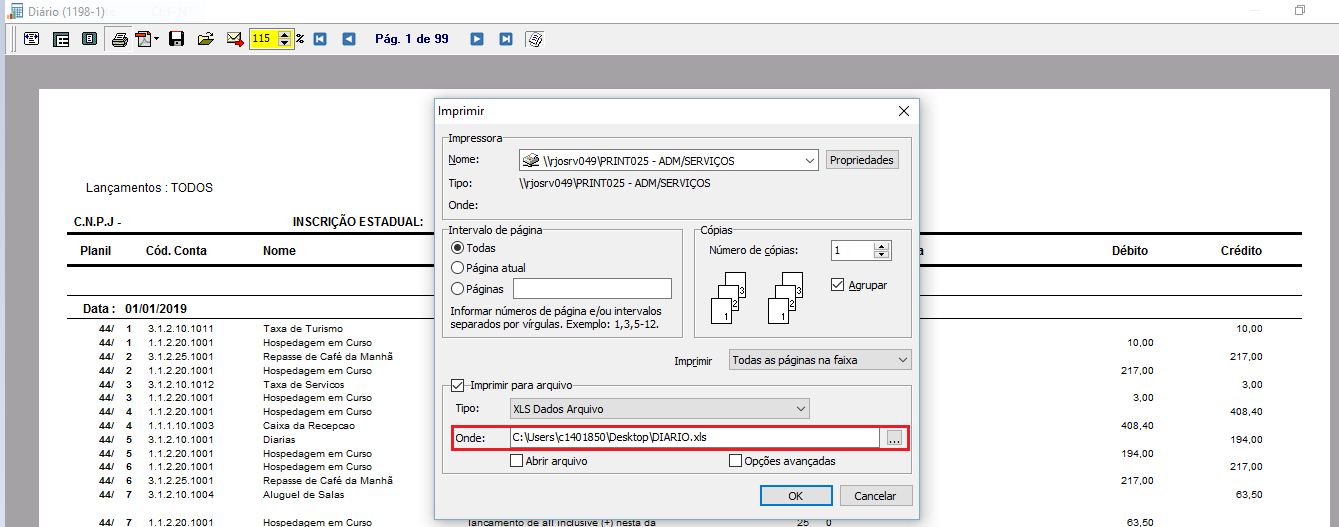Go to the previous report page
This screenshot has height=527, width=1339.
[x=349, y=39]
